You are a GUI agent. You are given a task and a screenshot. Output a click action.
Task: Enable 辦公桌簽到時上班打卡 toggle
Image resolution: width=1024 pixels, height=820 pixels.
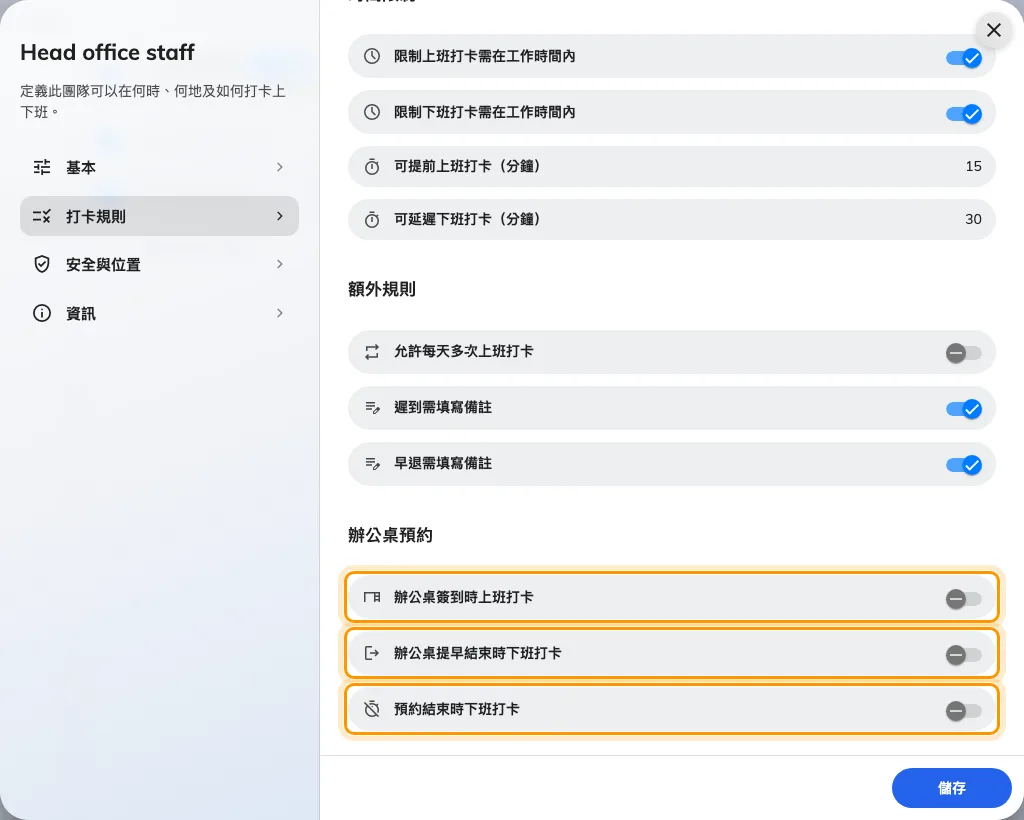pyautogui.click(x=964, y=599)
